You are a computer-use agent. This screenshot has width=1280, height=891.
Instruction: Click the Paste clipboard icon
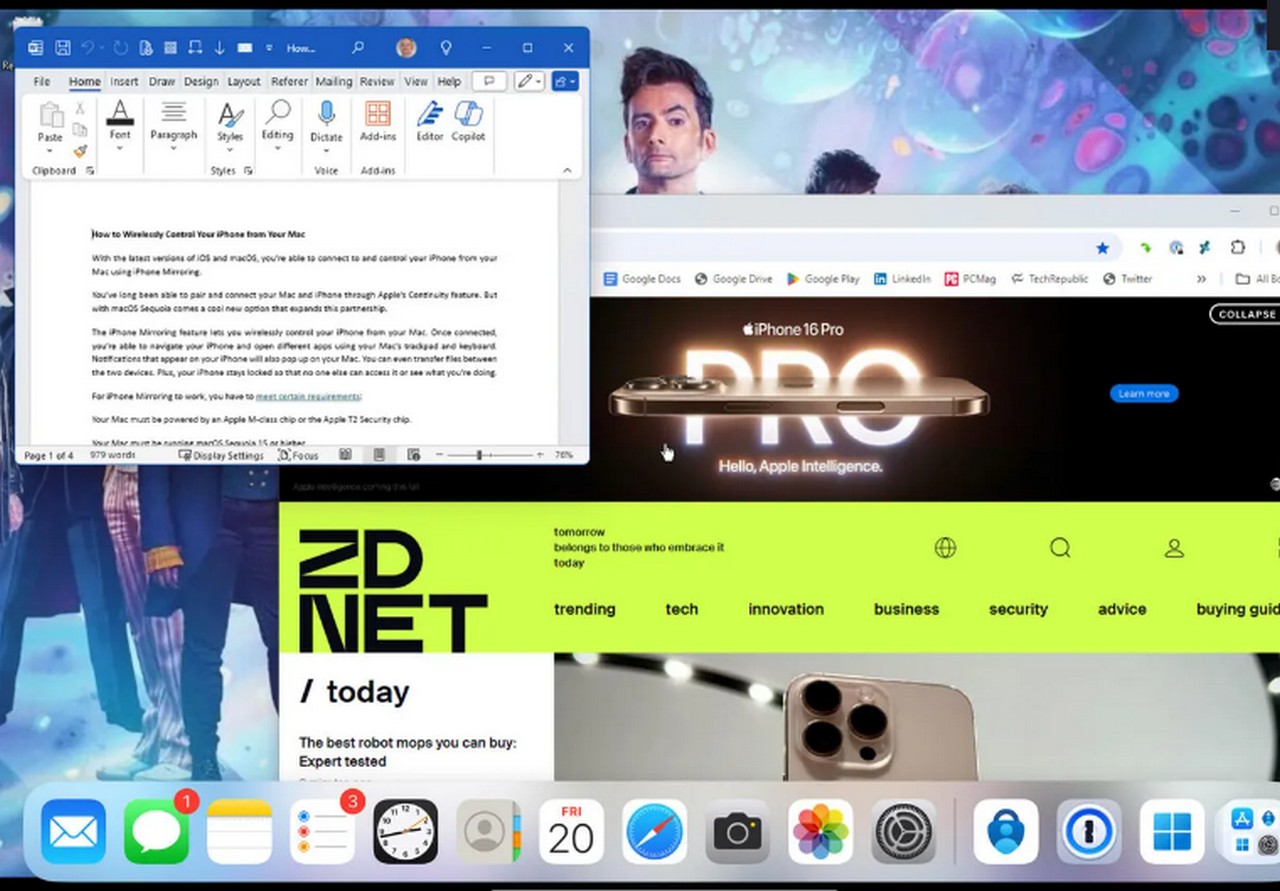point(50,115)
